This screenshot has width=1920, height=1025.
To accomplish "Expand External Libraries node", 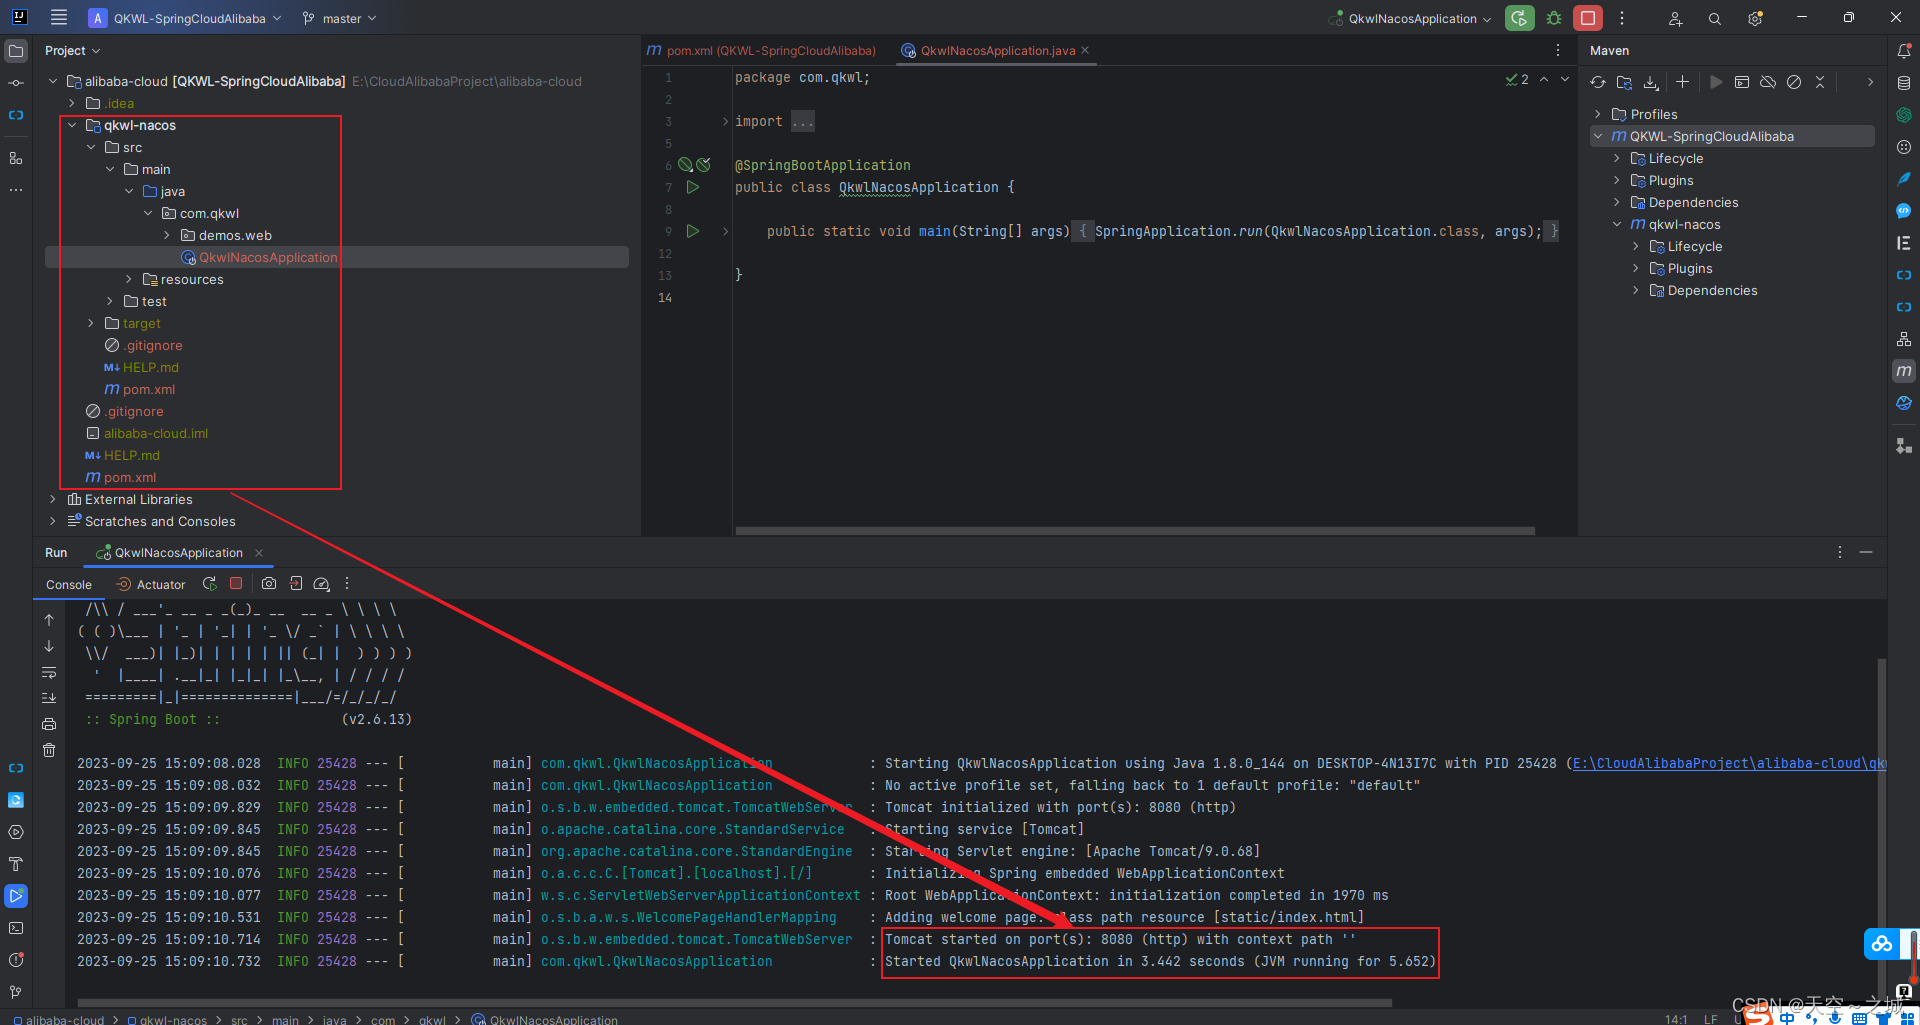I will pos(53,499).
